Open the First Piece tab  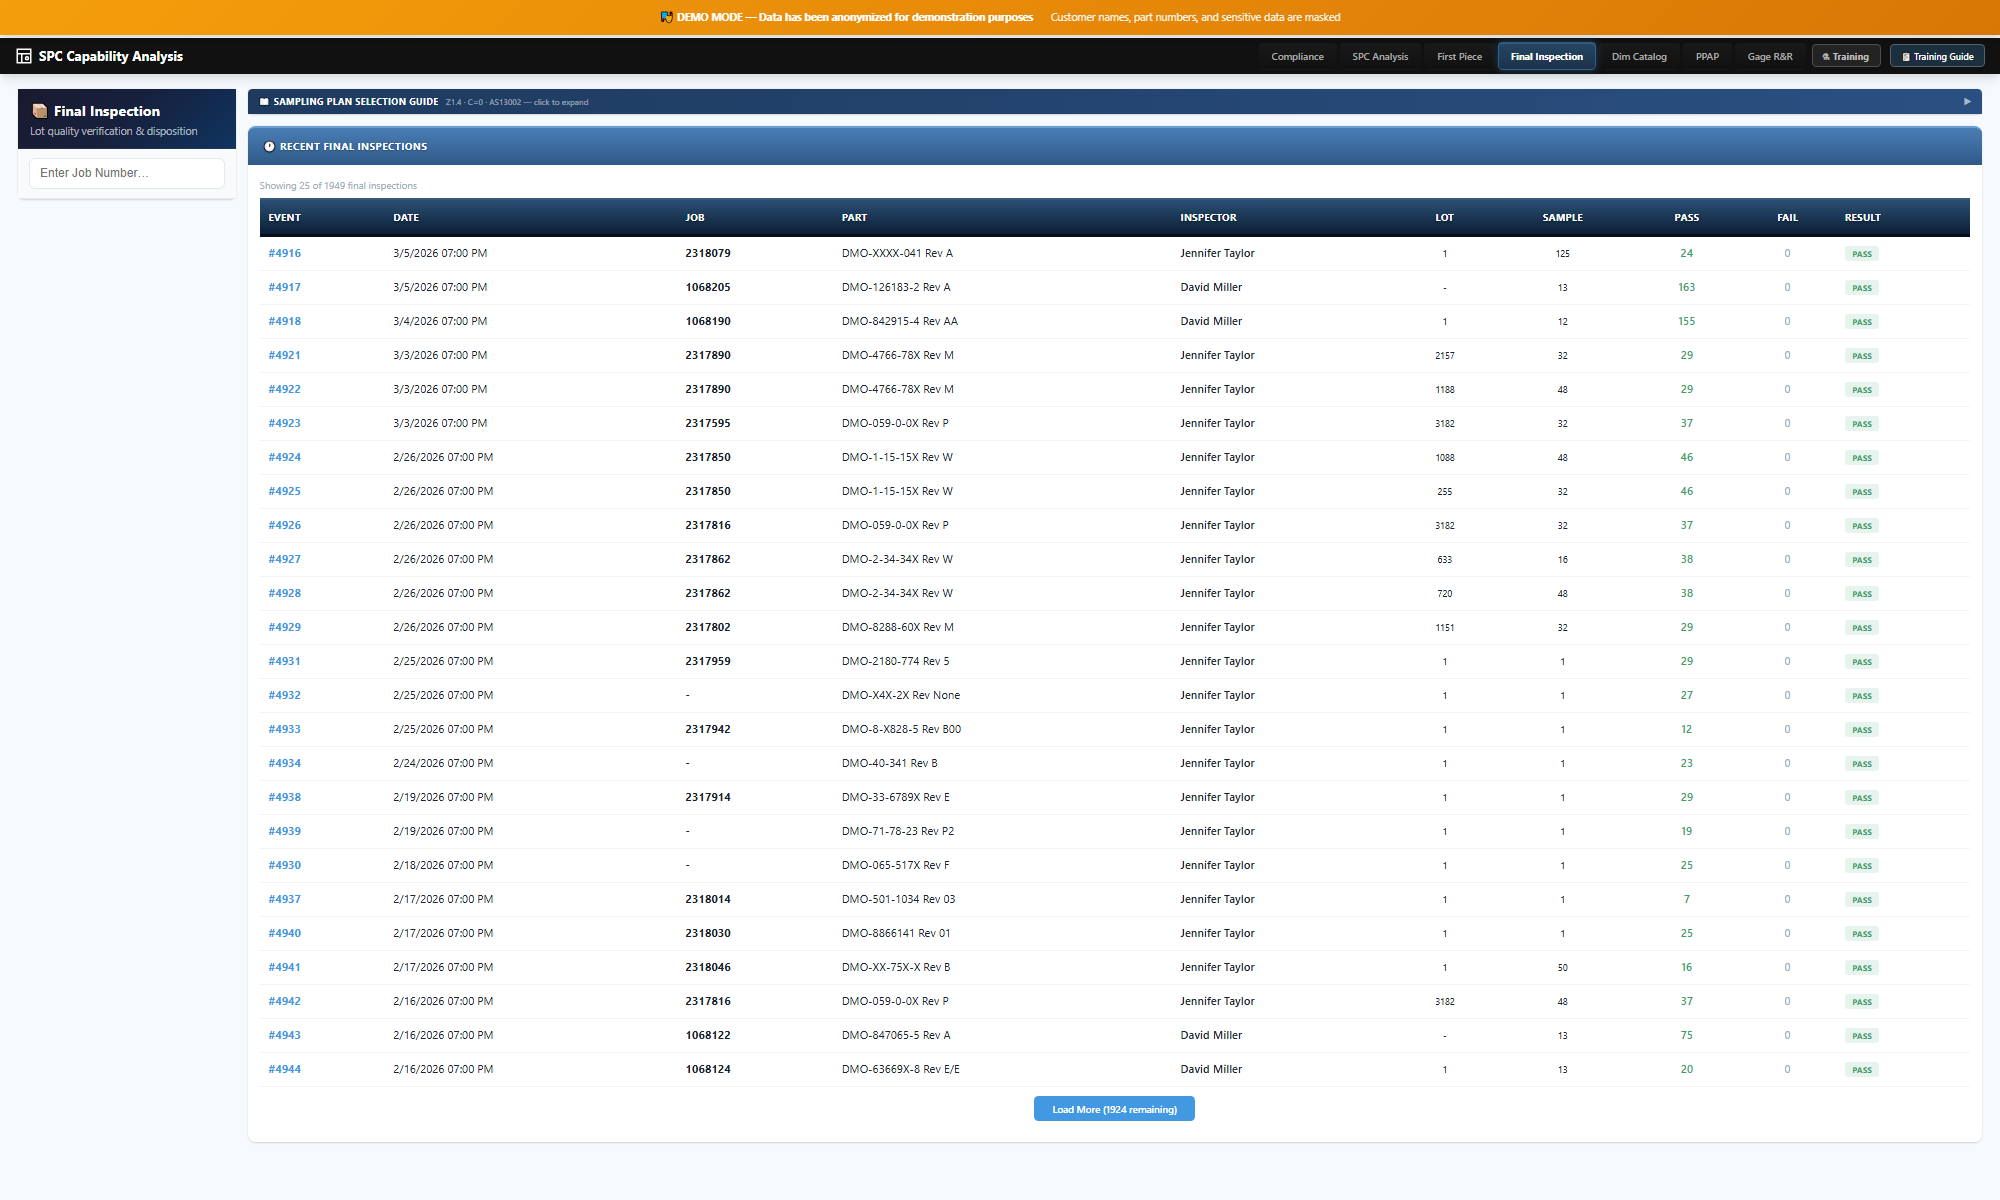1459,57
